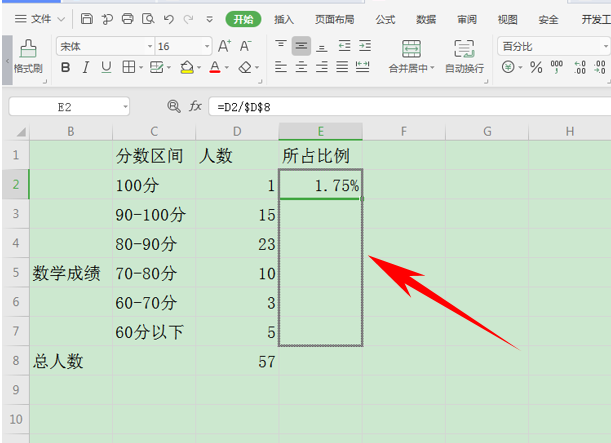Screen dimensions: 611x443
Task: Click the fx insert function button
Action: coord(195,106)
